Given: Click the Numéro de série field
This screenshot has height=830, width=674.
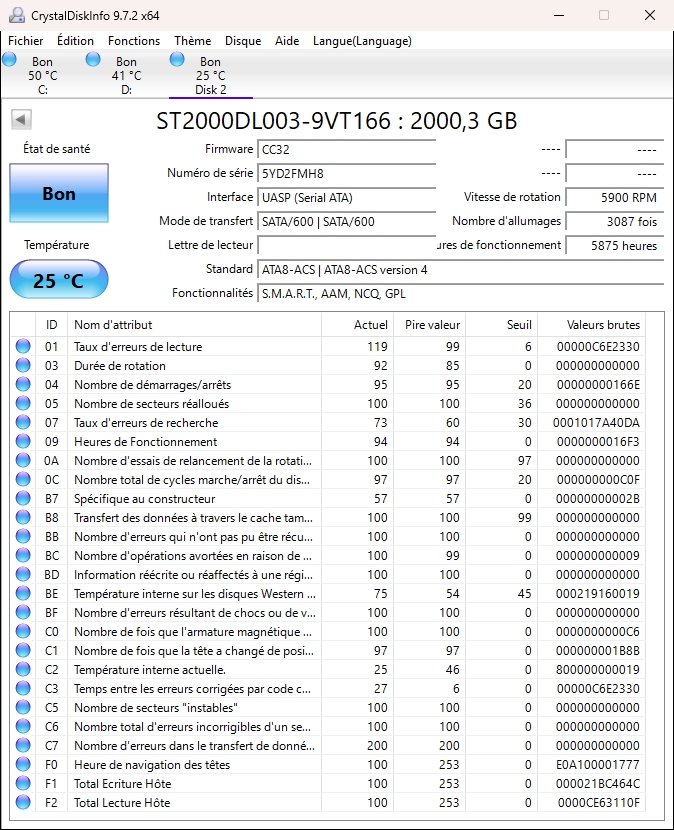Looking at the screenshot, I should pos(346,173).
